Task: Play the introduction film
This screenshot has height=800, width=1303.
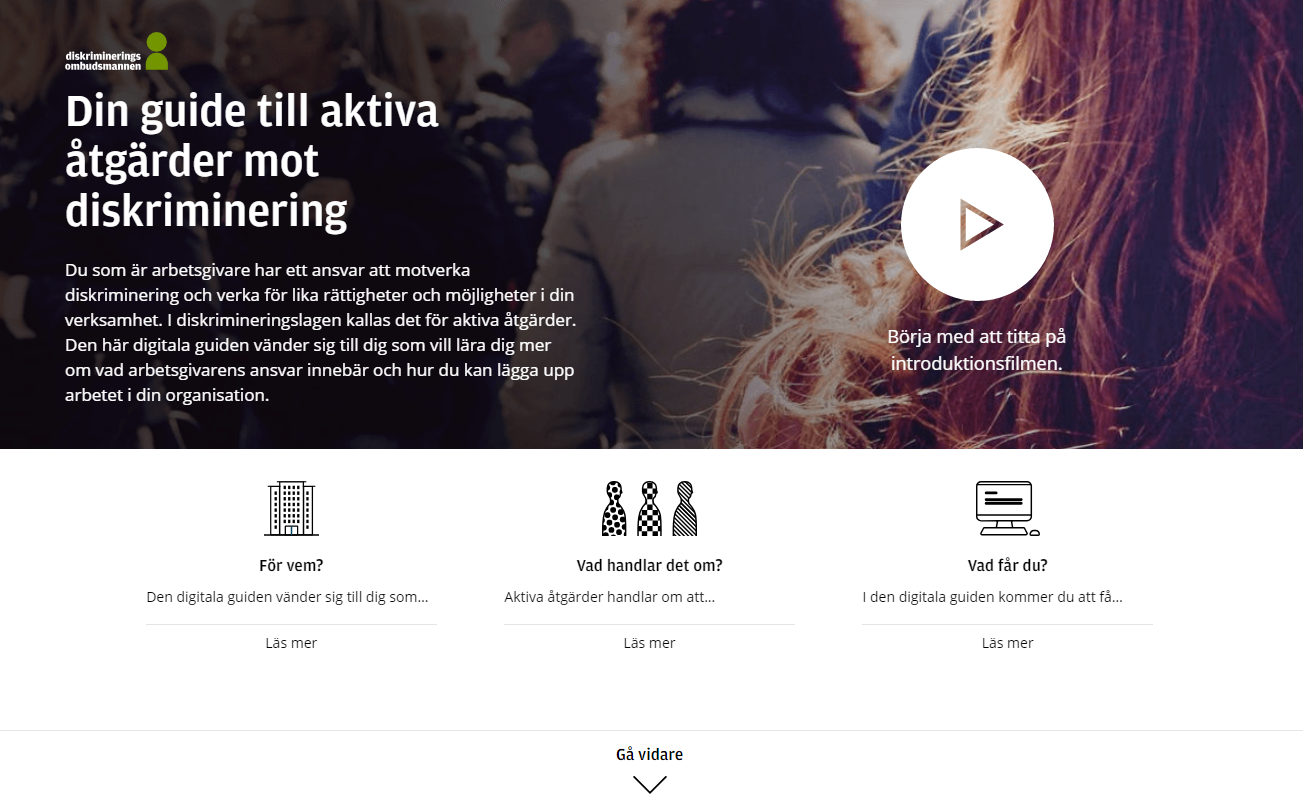Action: 977,224
